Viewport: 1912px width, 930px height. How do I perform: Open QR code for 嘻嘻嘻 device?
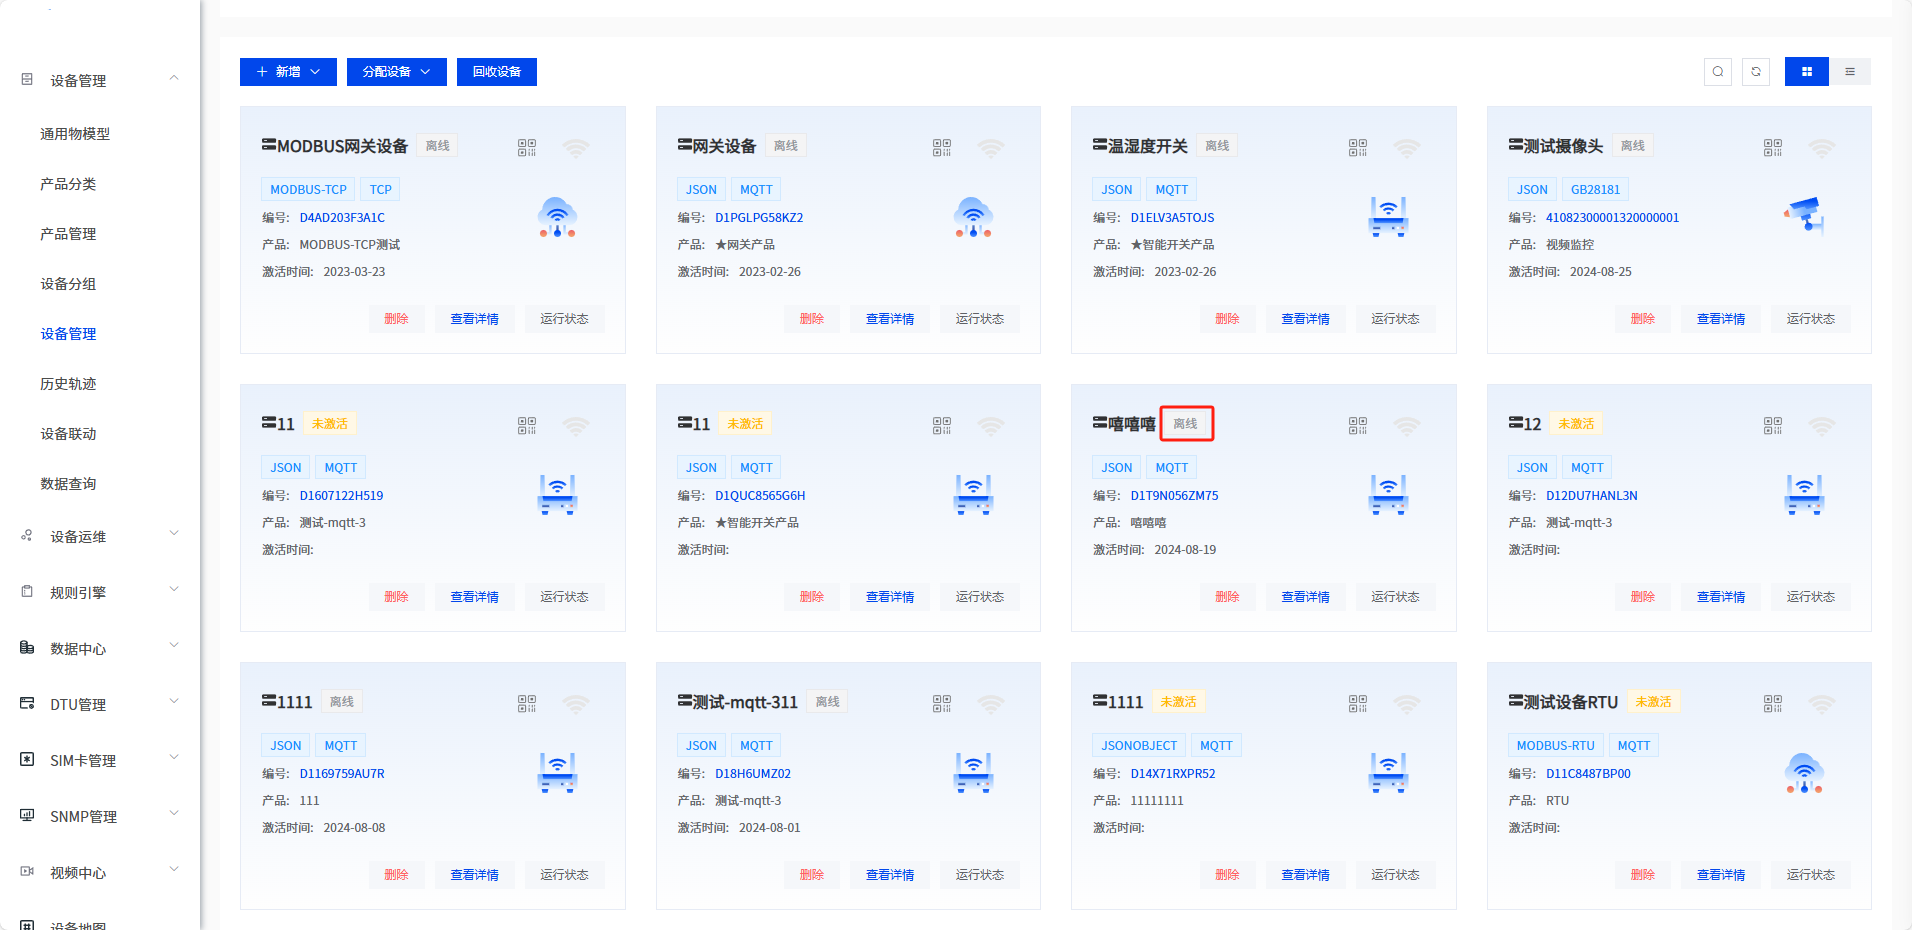[x=1358, y=426]
